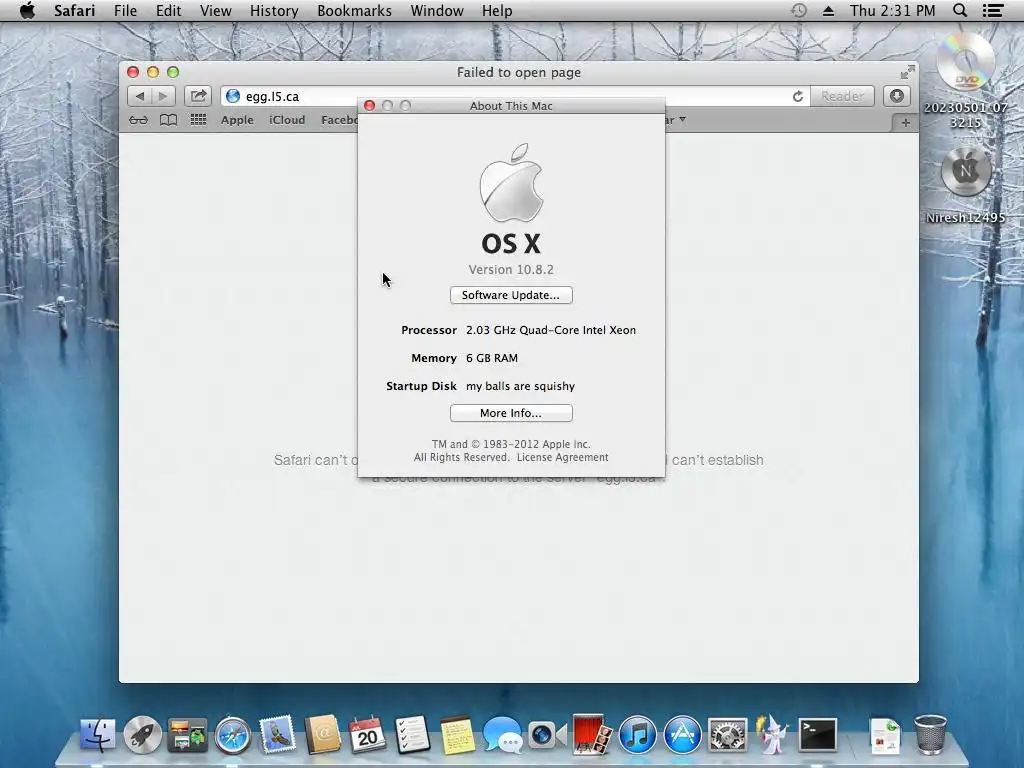Open Safari's Downloads button
Image resolution: width=1024 pixels, height=768 pixels.
(897, 96)
